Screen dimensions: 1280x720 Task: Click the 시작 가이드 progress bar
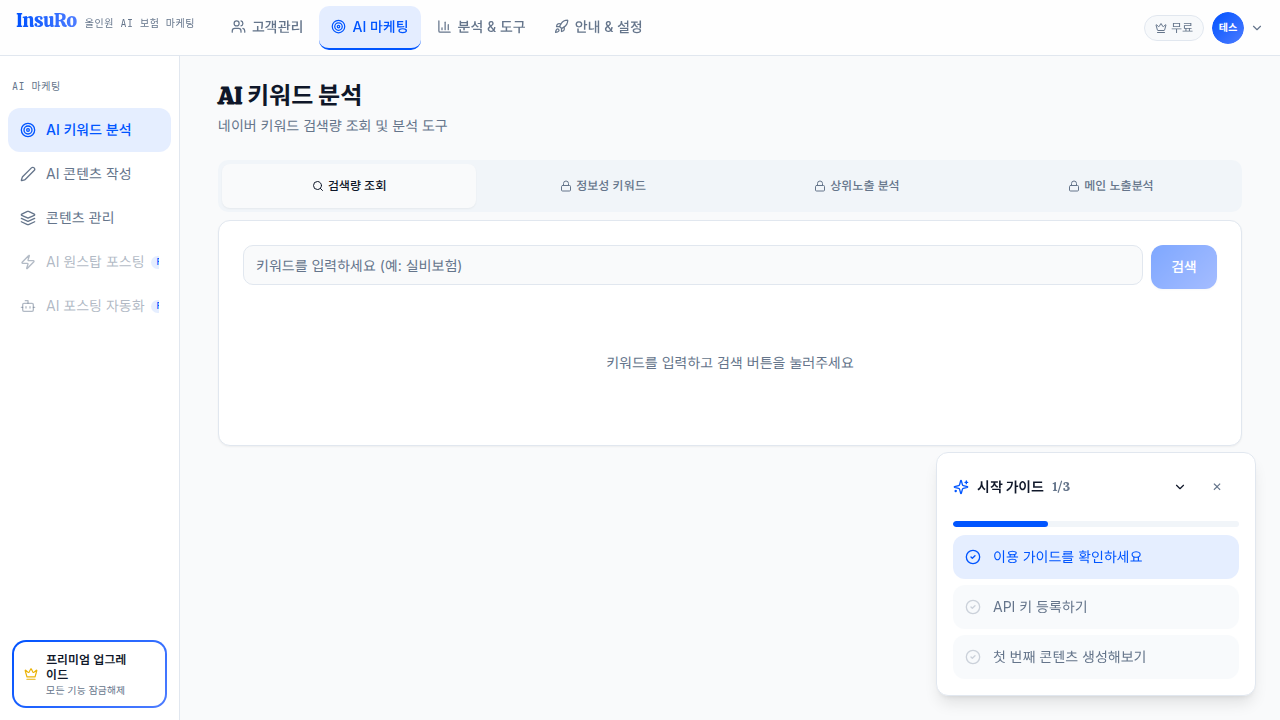[1095, 524]
